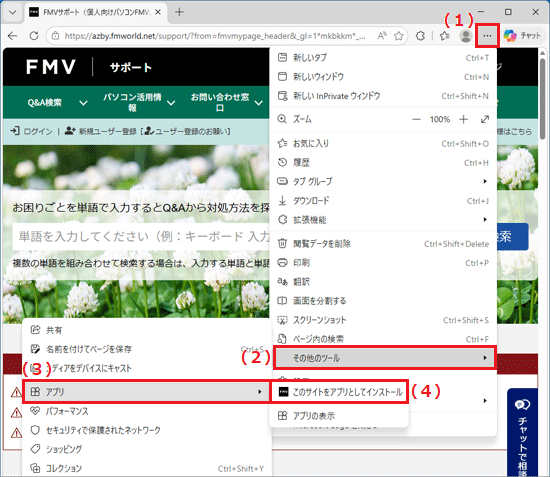Go back to the previous page
Screen dimensions: 550x477
13,35
